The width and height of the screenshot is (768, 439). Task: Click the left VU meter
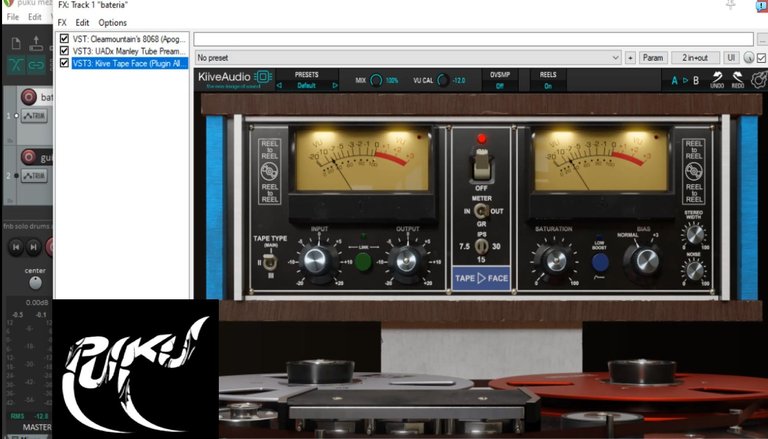point(362,160)
